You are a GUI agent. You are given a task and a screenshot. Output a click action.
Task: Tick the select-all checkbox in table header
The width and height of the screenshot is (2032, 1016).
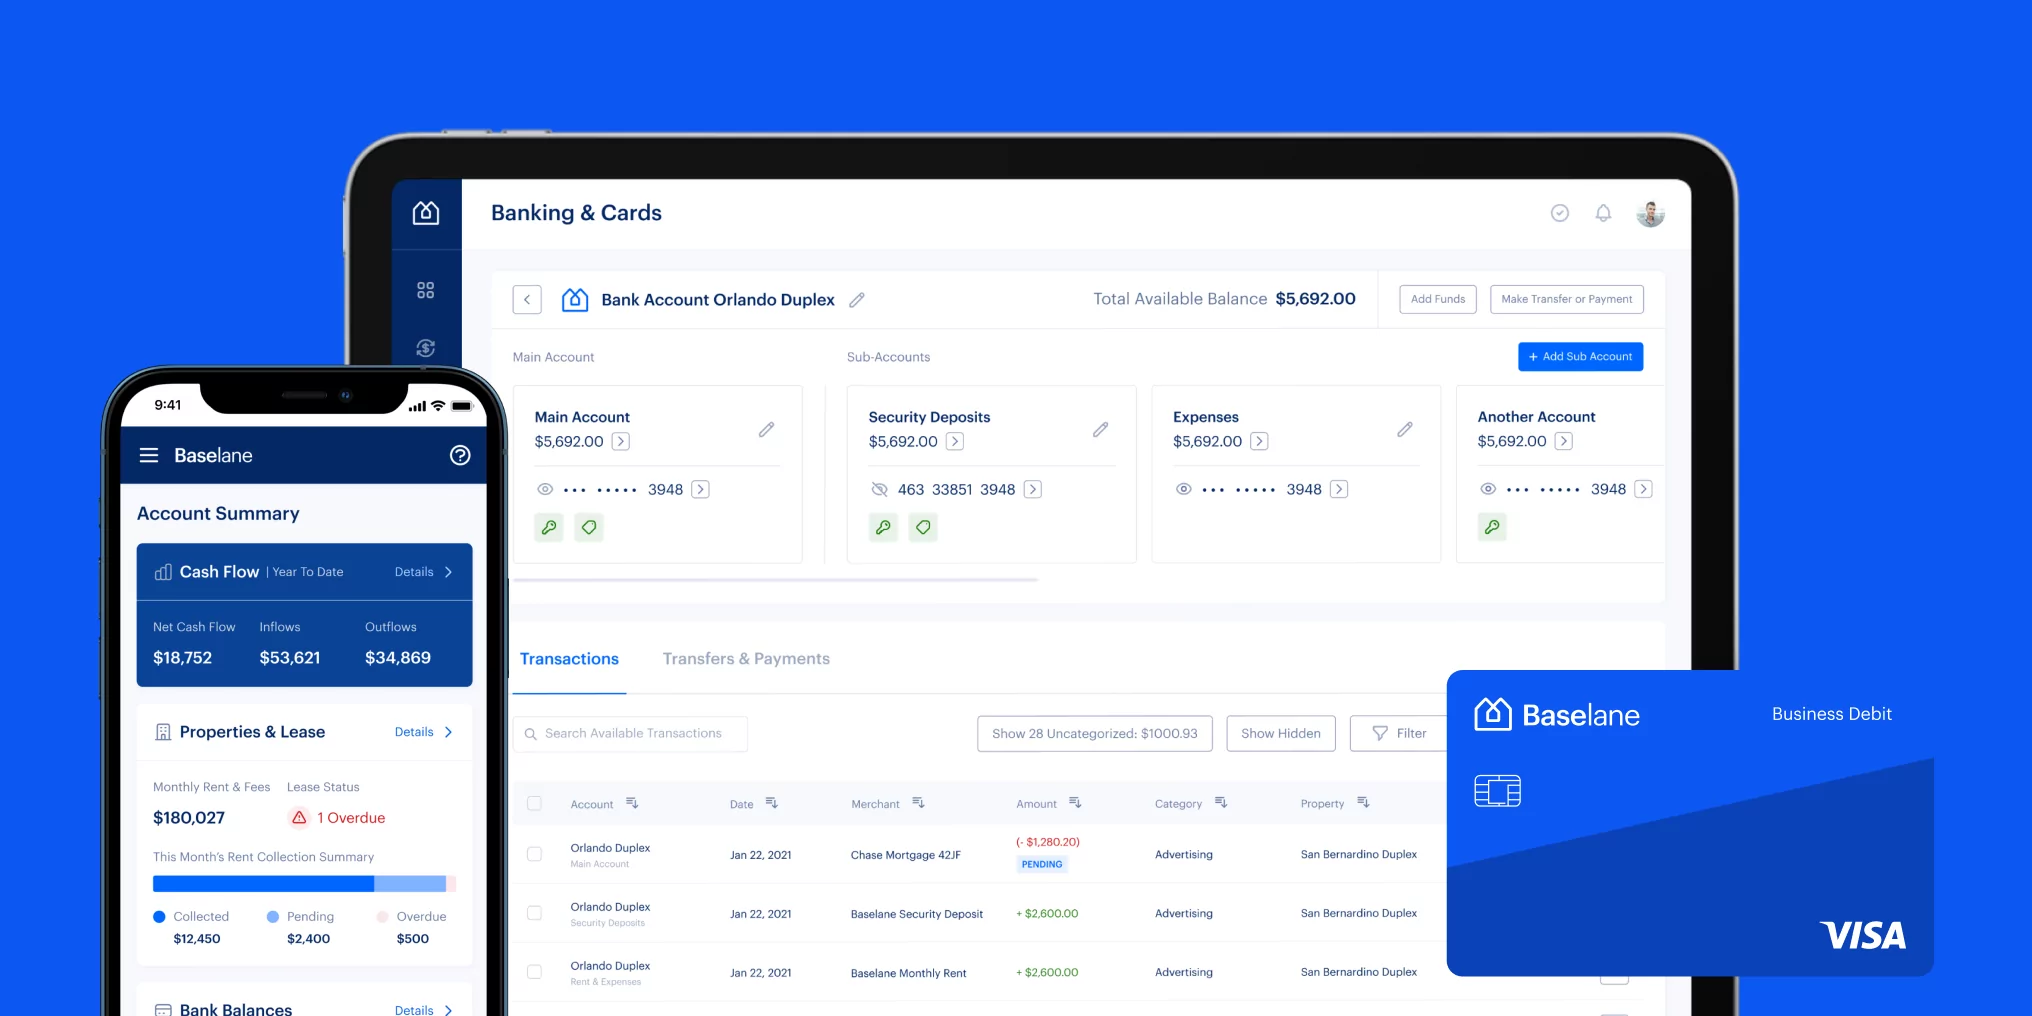click(x=534, y=803)
